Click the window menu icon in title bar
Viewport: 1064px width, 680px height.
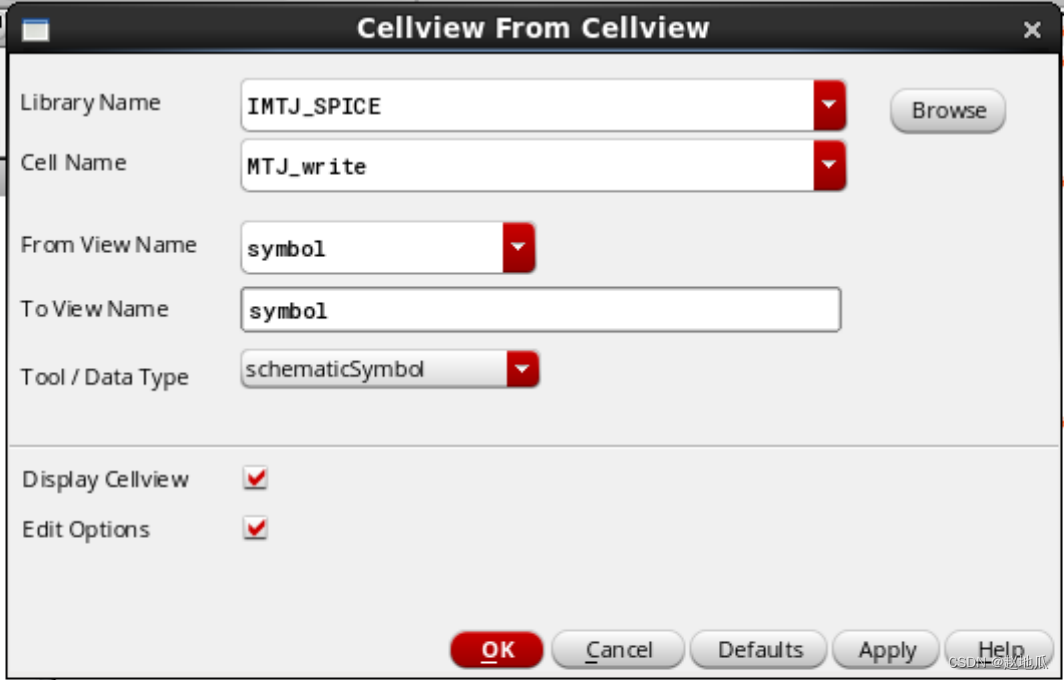coord(35,29)
